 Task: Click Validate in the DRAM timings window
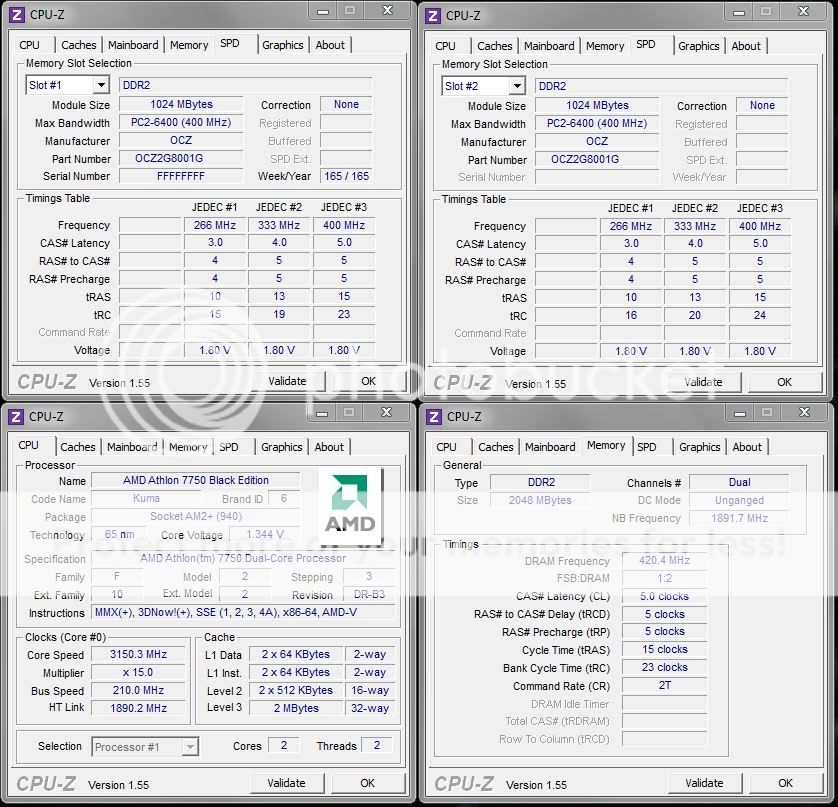click(x=704, y=783)
